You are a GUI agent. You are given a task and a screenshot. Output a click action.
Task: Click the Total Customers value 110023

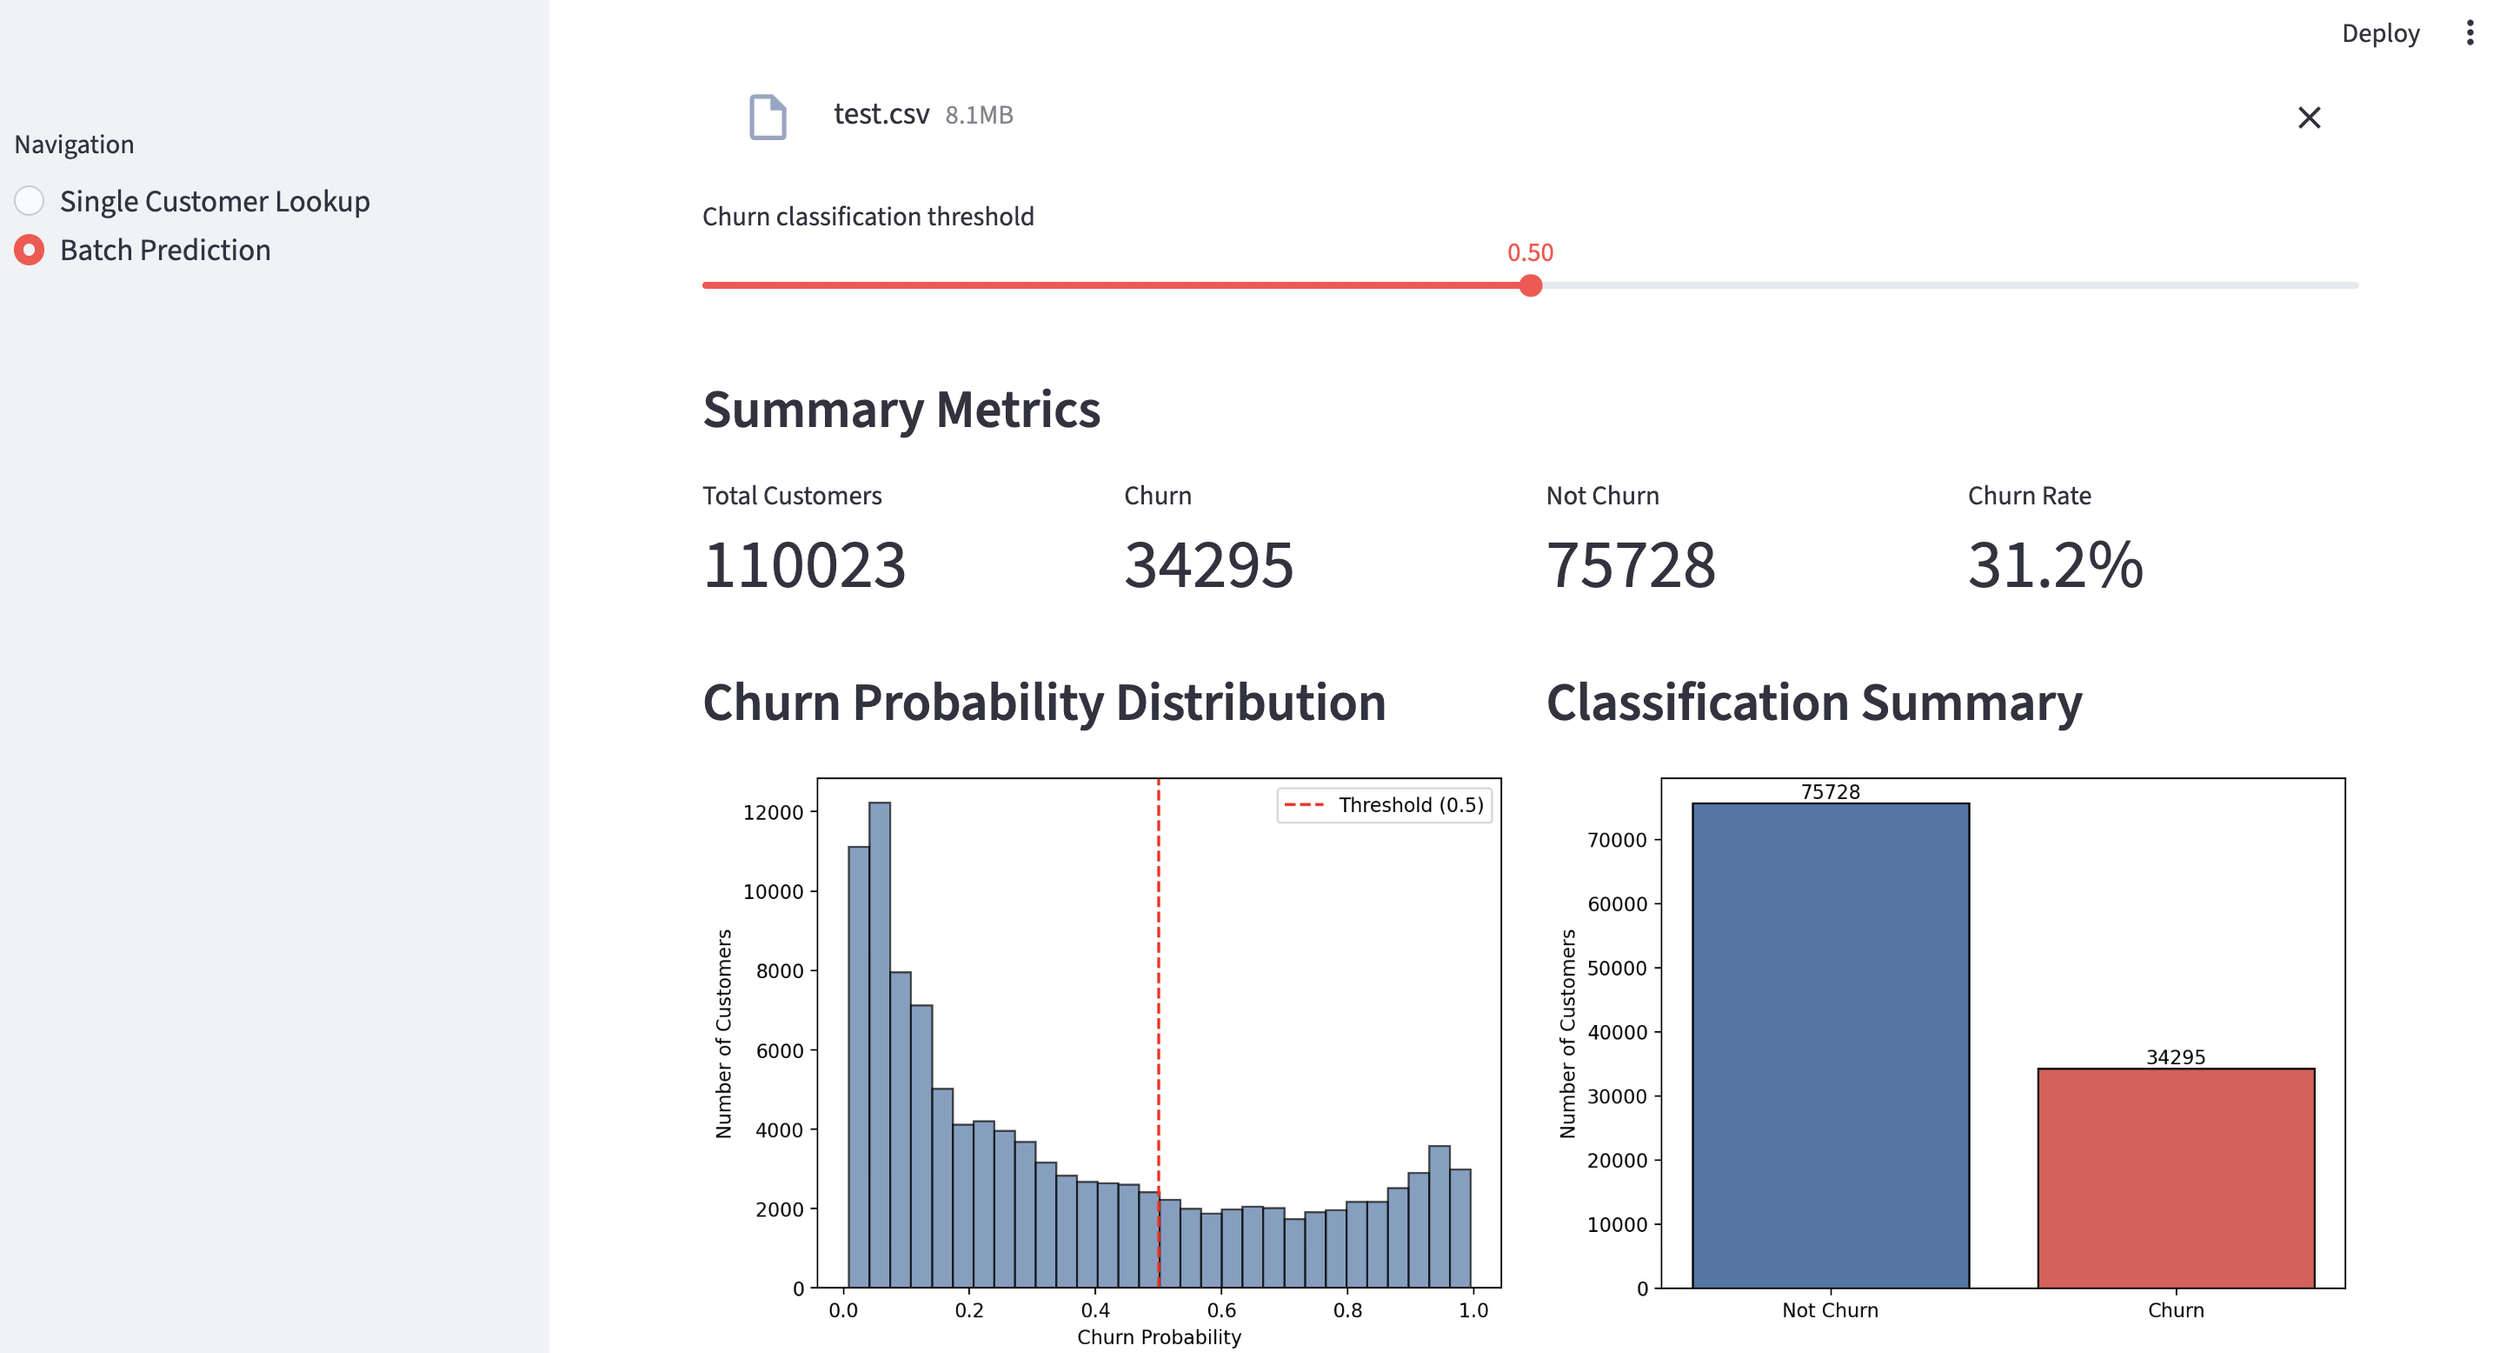[804, 565]
